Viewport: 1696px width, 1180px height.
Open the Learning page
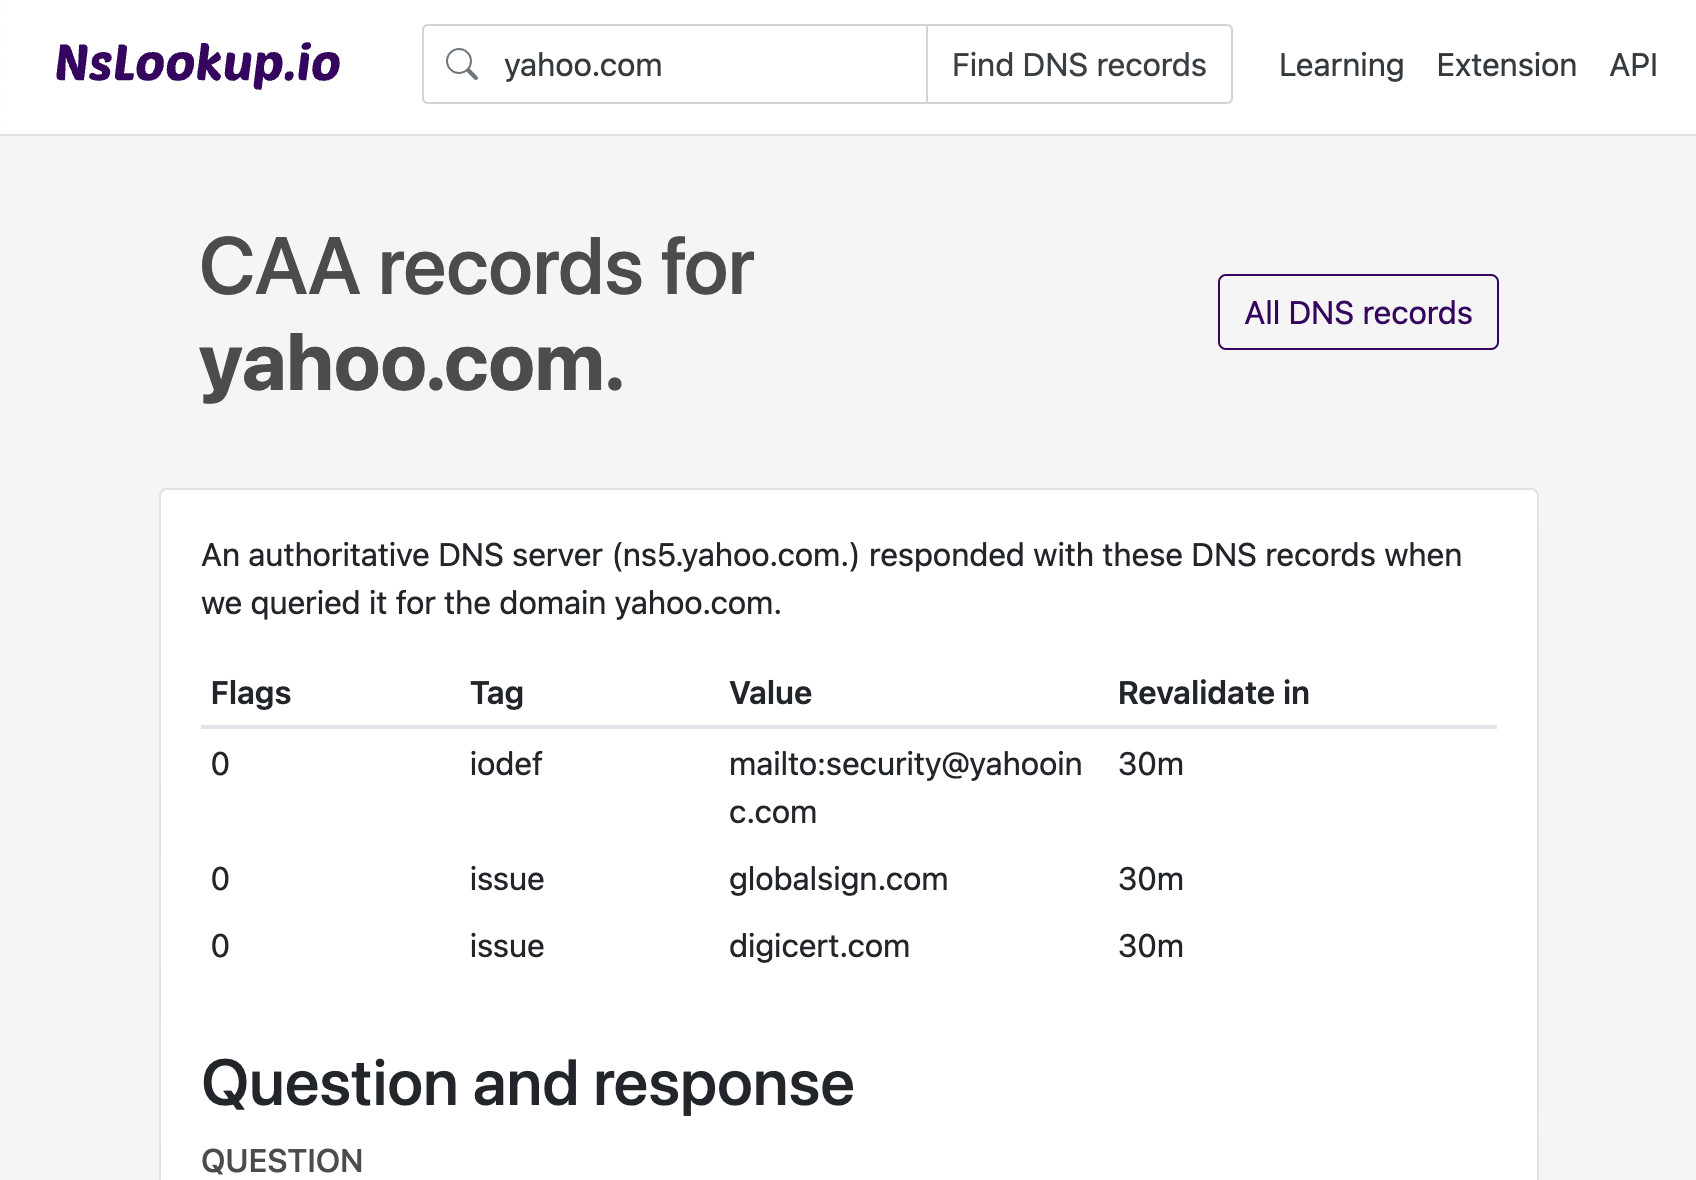tap(1340, 64)
